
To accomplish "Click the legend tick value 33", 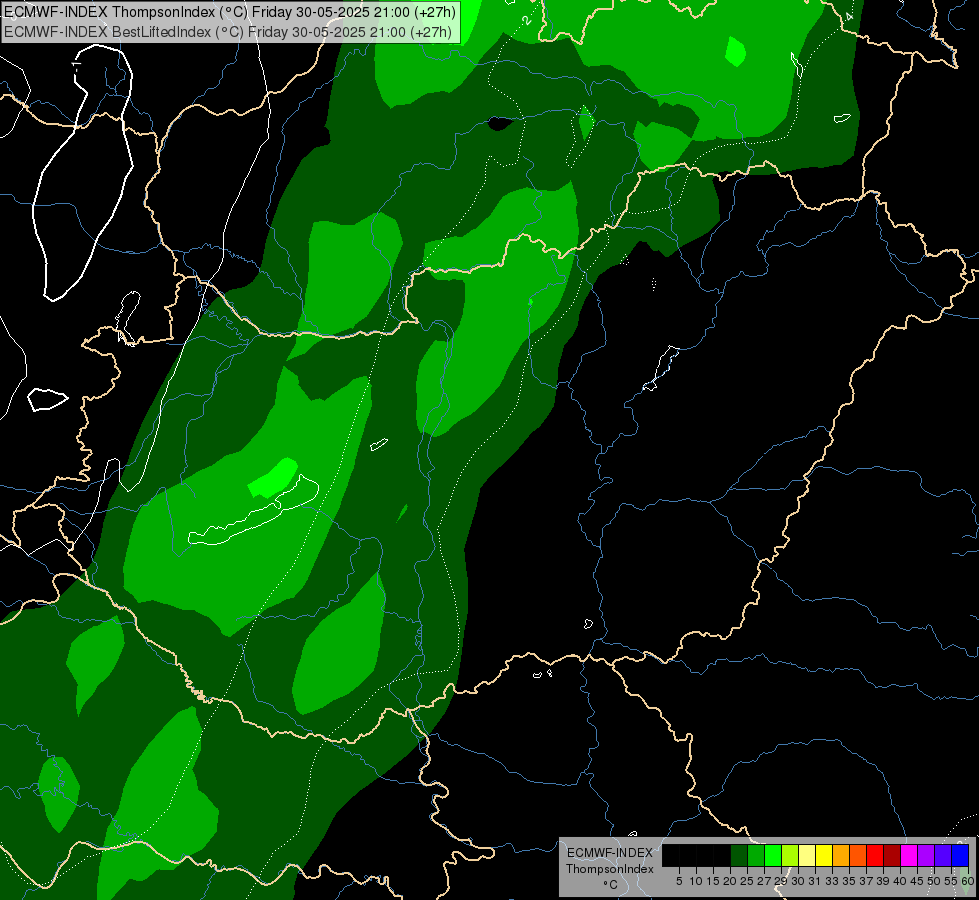I will 832,881.
